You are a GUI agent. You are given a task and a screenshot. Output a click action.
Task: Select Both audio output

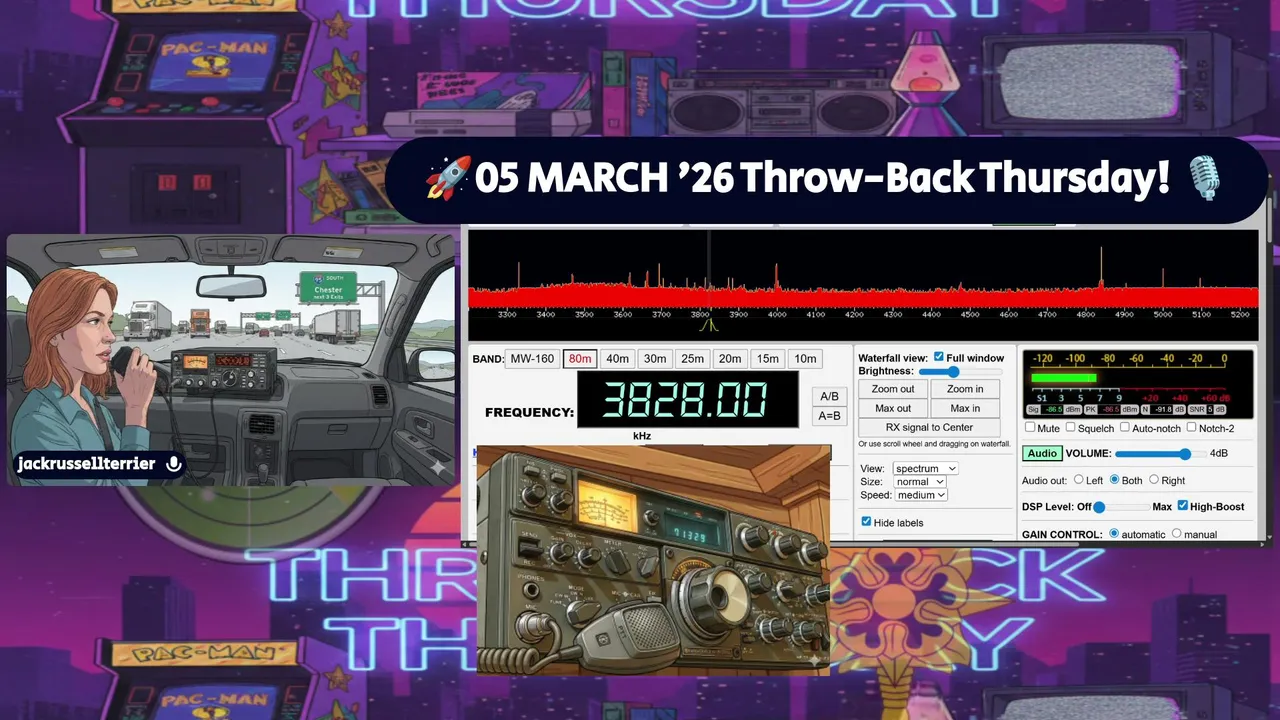pos(1114,480)
